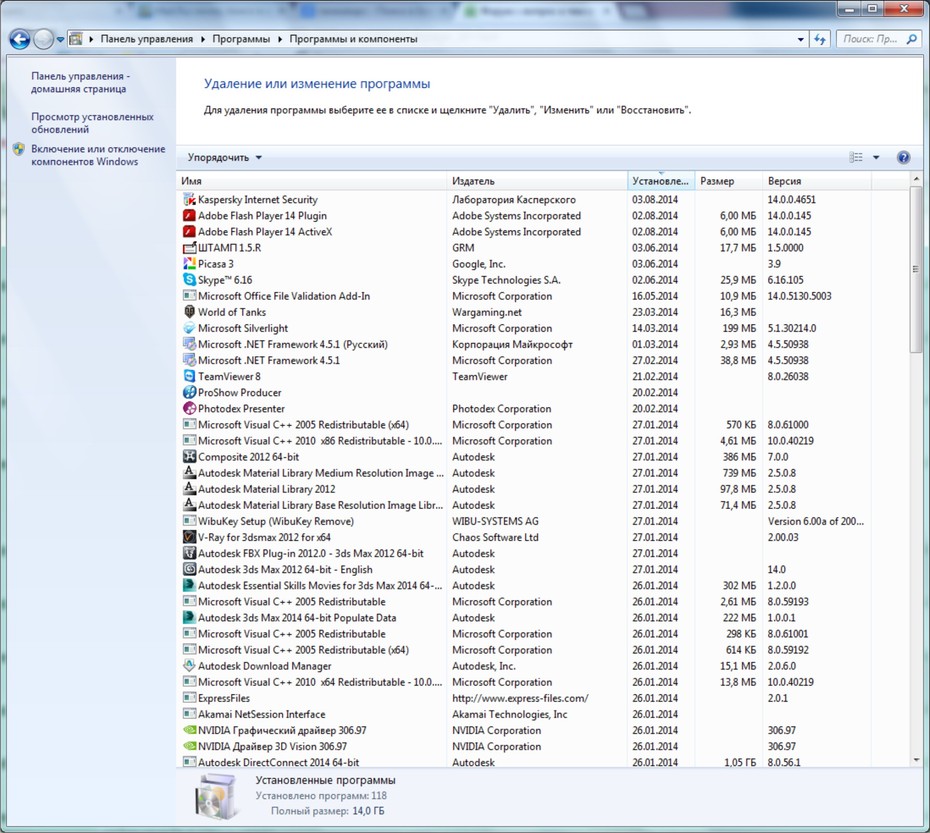Select the Kaspersky Internet Security icon
The width and height of the screenshot is (930, 833).
[189, 199]
